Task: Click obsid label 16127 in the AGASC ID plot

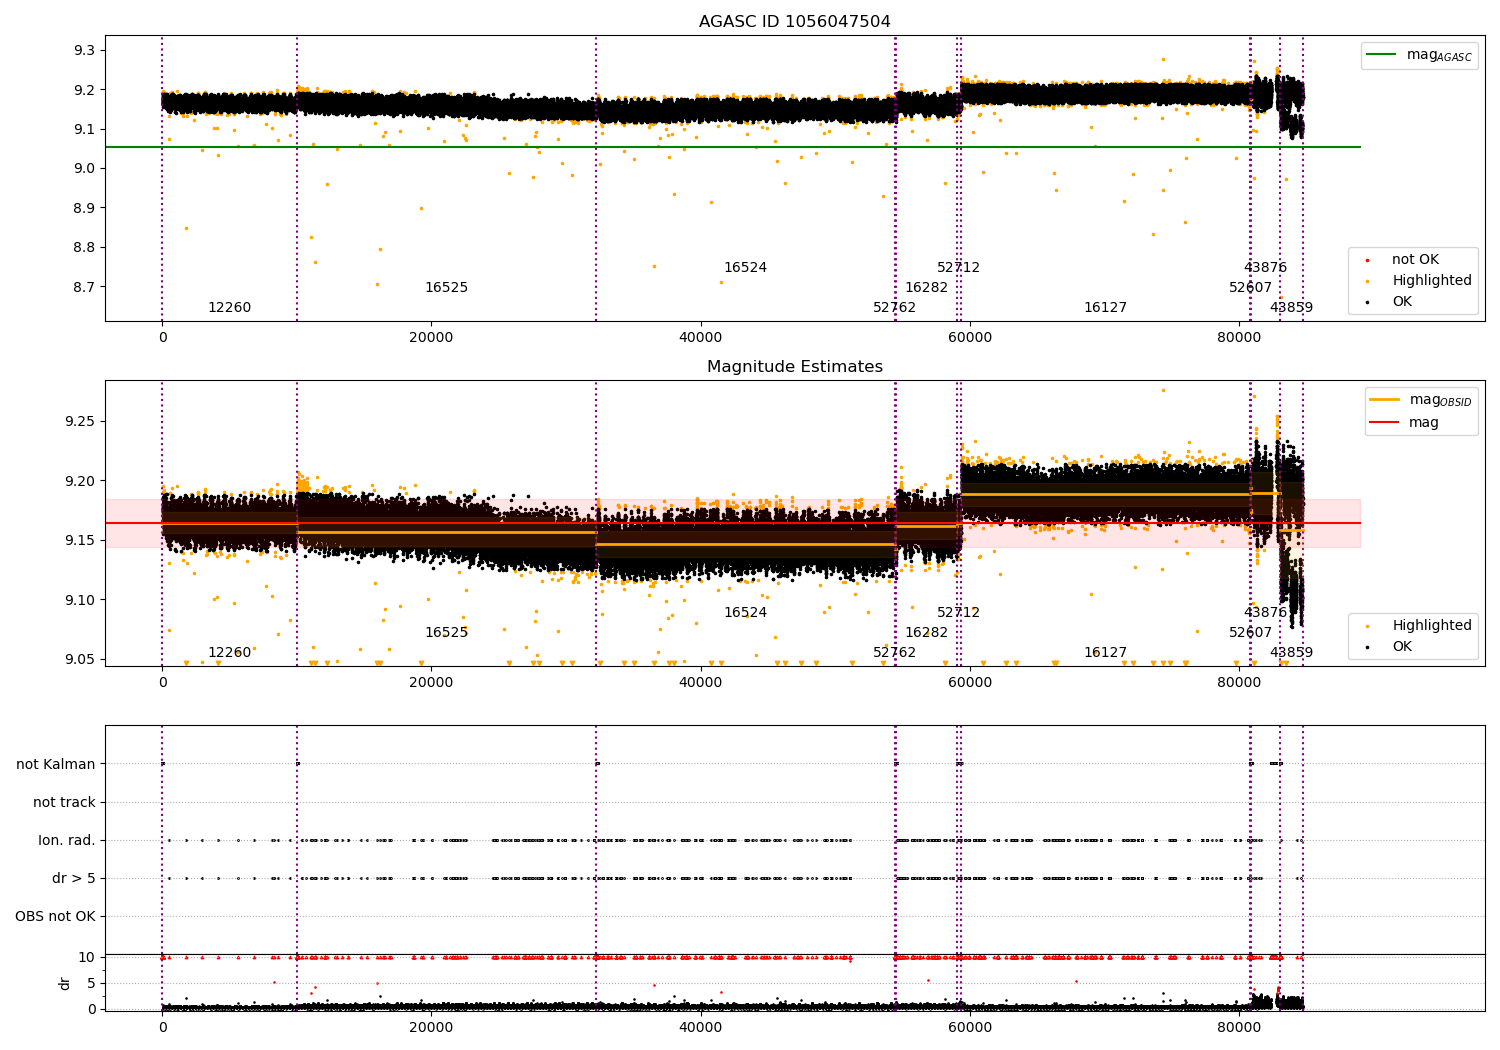Action: tap(1105, 308)
